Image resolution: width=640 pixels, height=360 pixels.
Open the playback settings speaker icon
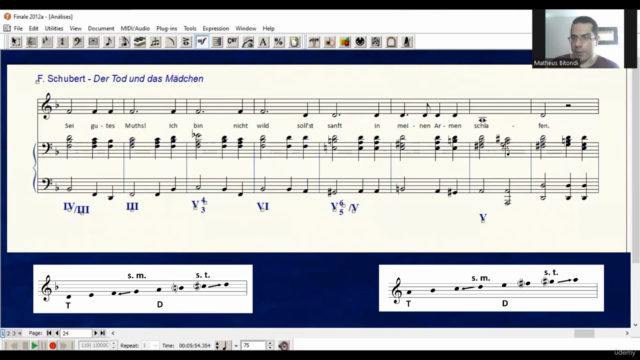[x=284, y=346]
